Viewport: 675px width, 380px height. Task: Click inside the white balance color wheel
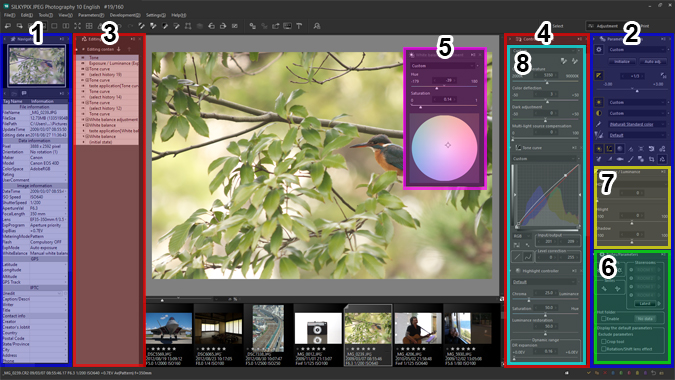(444, 148)
